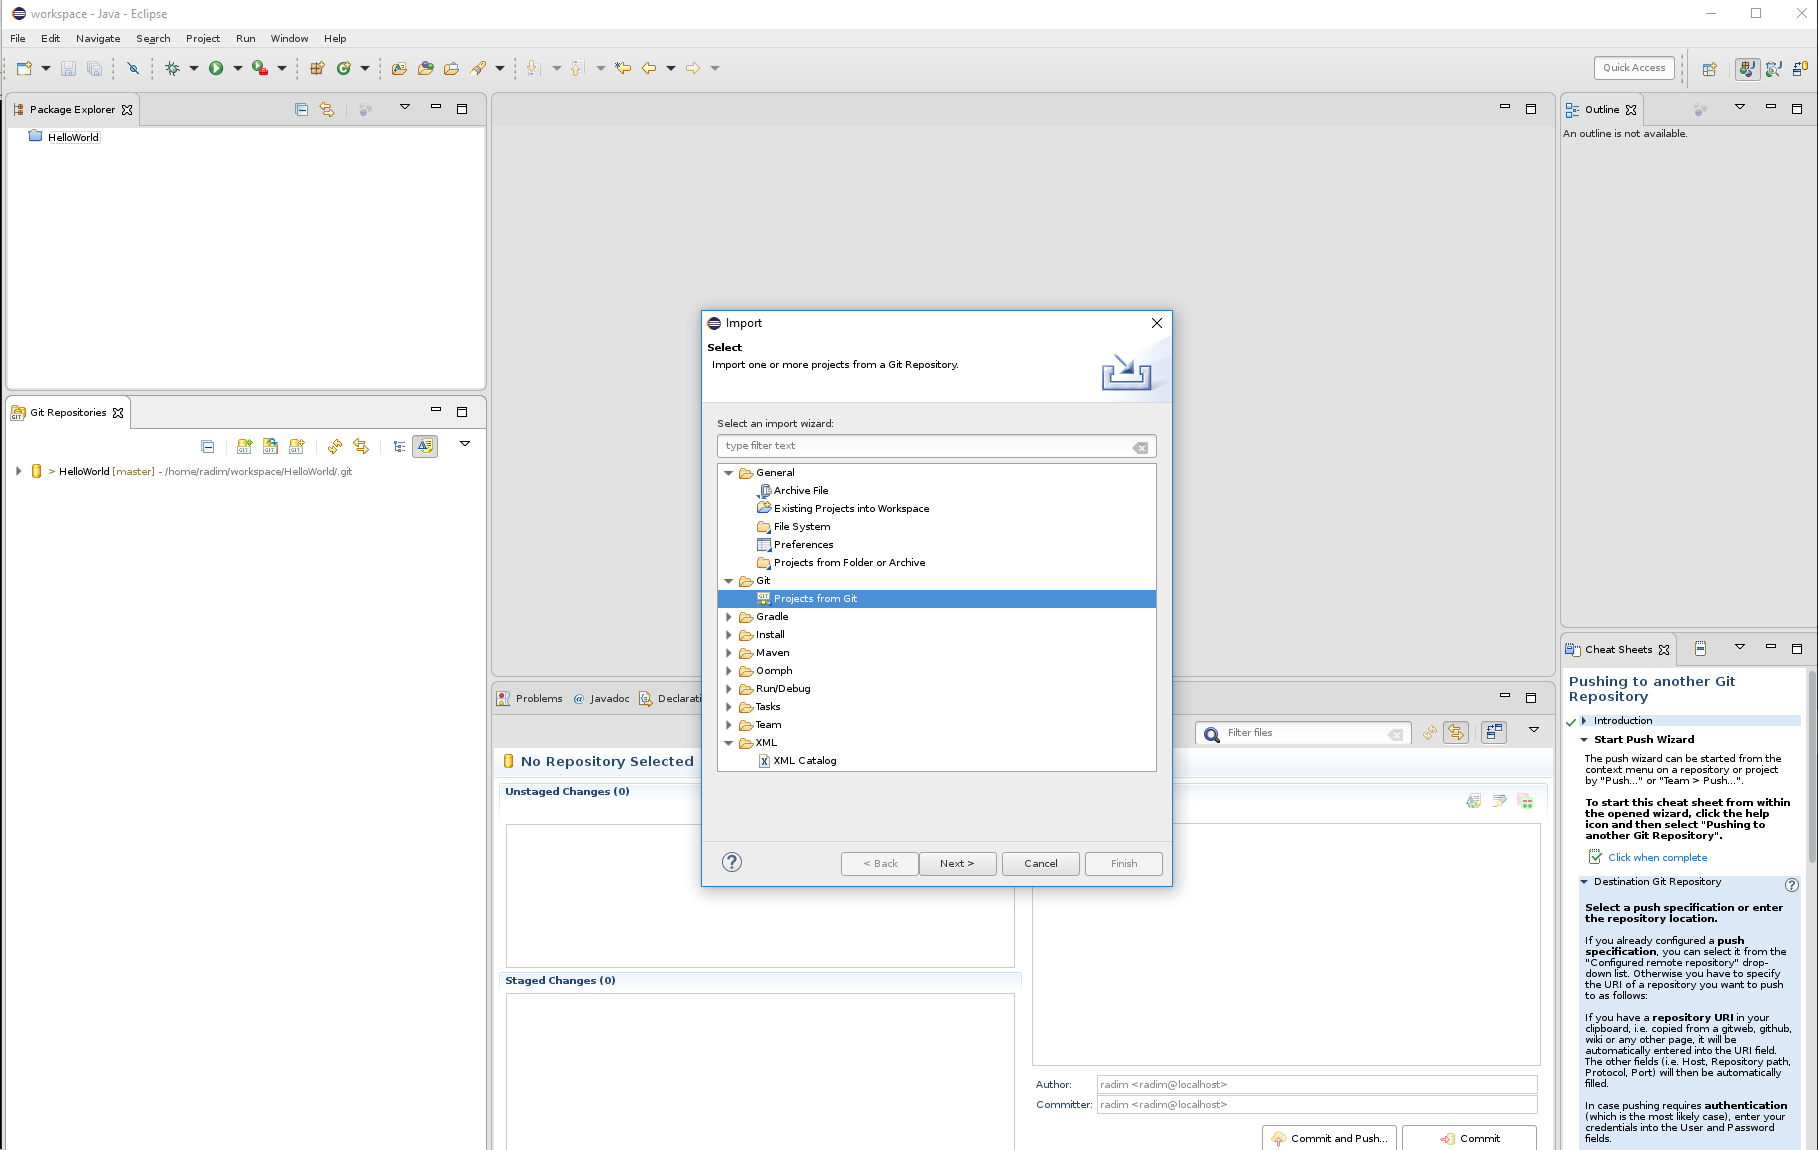The height and width of the screenshot is (1150, 1818).
Task: Open the File menu
Action: [x=18, y=38]
